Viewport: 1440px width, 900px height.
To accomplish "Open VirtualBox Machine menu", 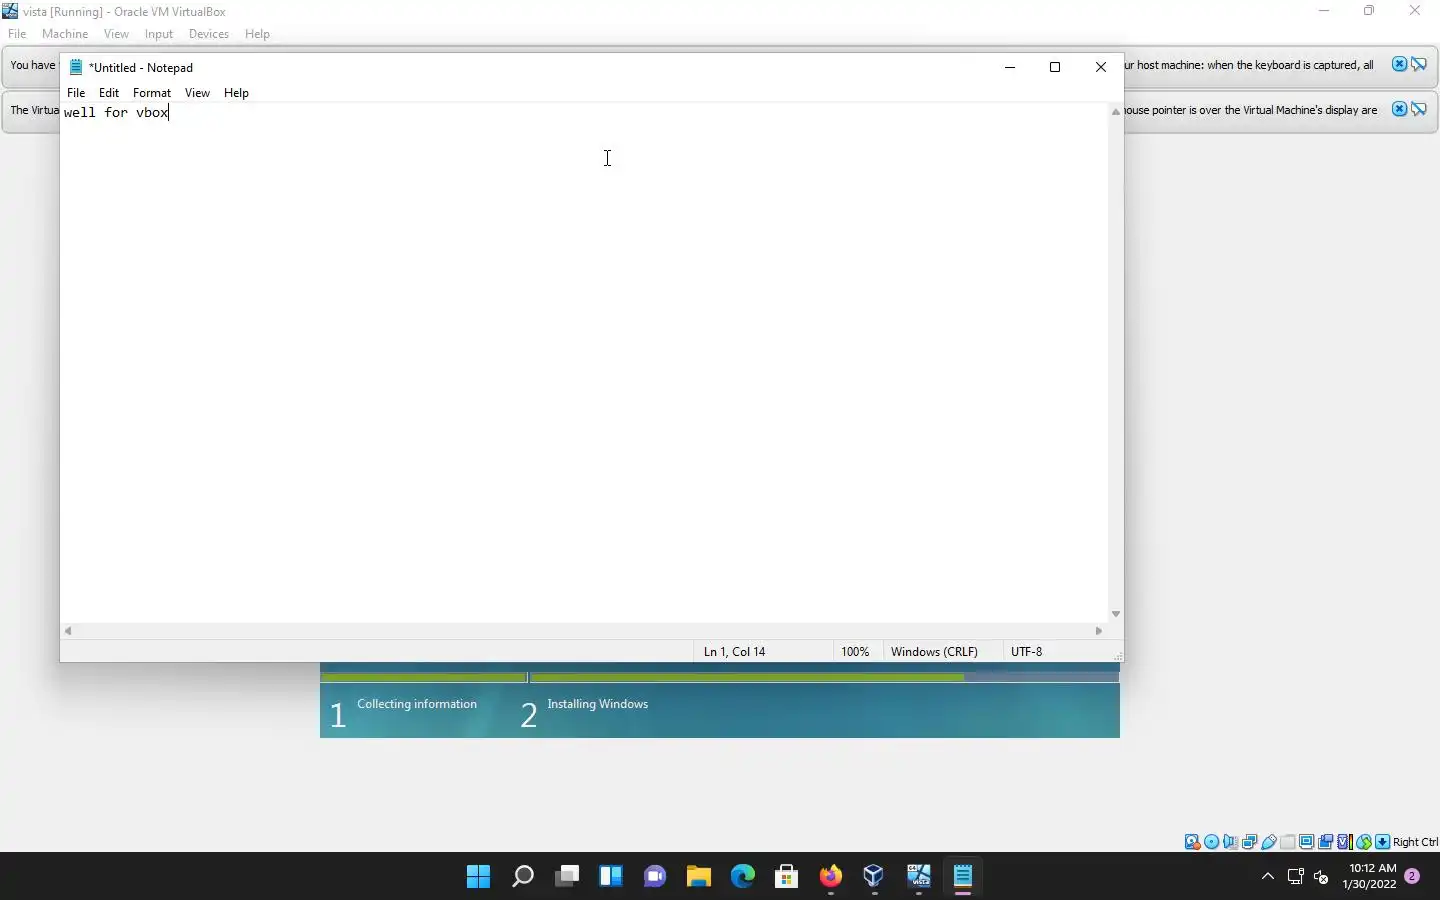I will pyautogui.click(x=65, y=34).
